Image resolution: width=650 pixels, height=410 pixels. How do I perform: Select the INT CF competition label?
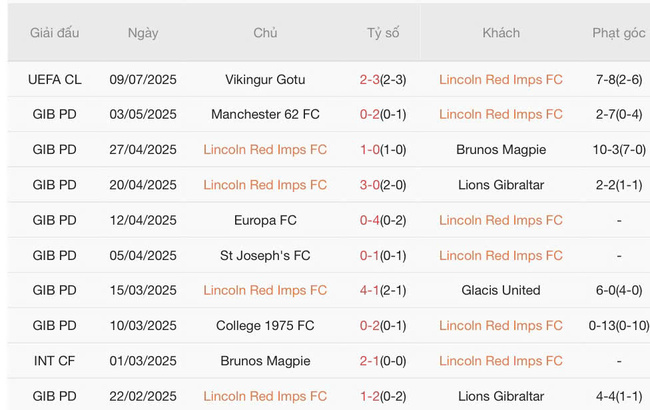click(x=53, y=361)
